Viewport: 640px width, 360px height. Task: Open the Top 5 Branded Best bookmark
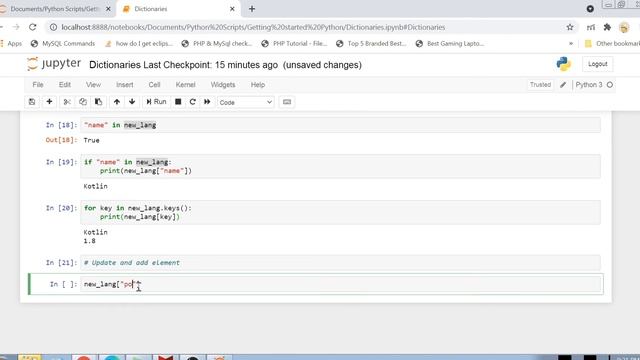coord(371,44)
